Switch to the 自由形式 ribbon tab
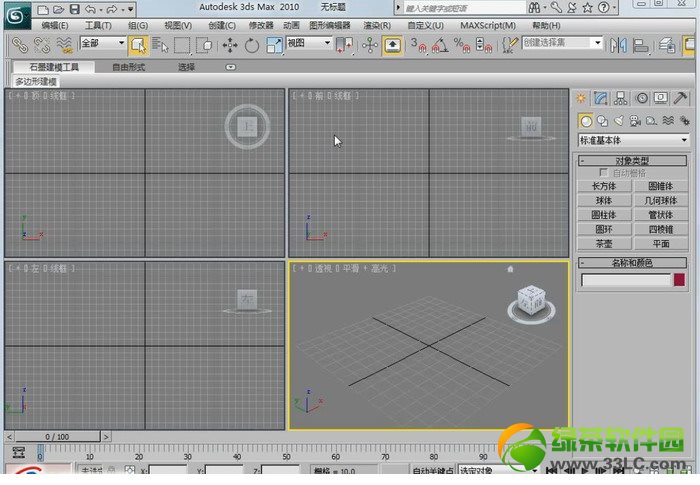 (x=129, y=67)
